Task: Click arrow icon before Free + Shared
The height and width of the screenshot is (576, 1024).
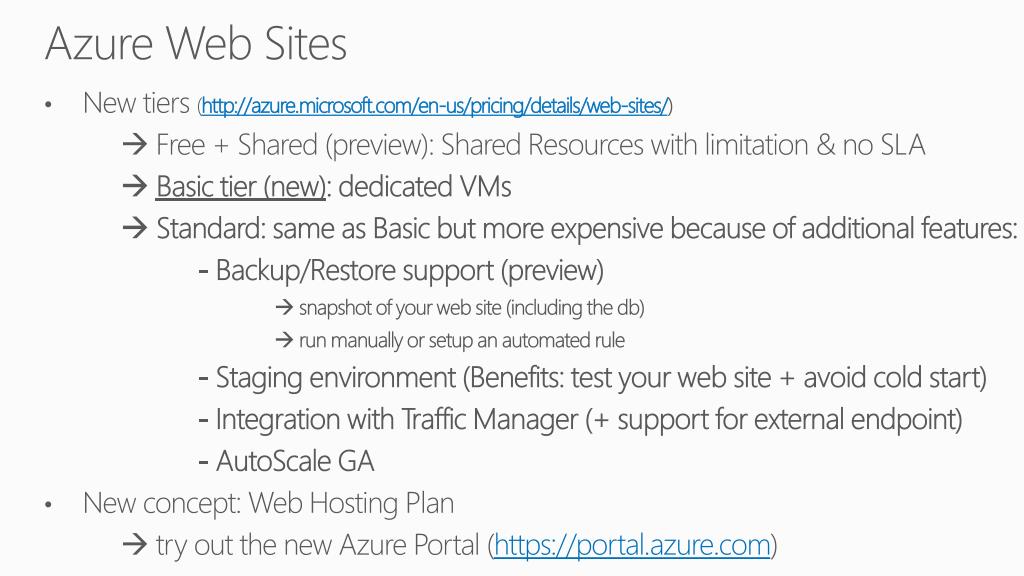Action: pos(135,144)
